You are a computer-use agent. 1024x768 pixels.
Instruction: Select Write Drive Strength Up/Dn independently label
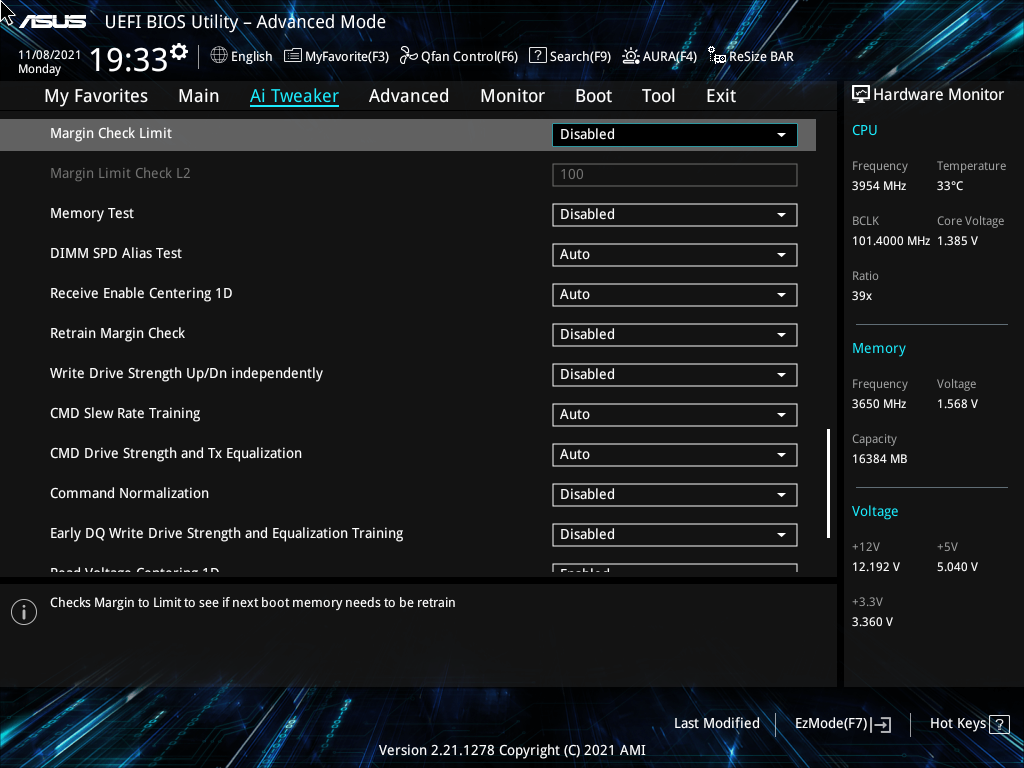187,374
